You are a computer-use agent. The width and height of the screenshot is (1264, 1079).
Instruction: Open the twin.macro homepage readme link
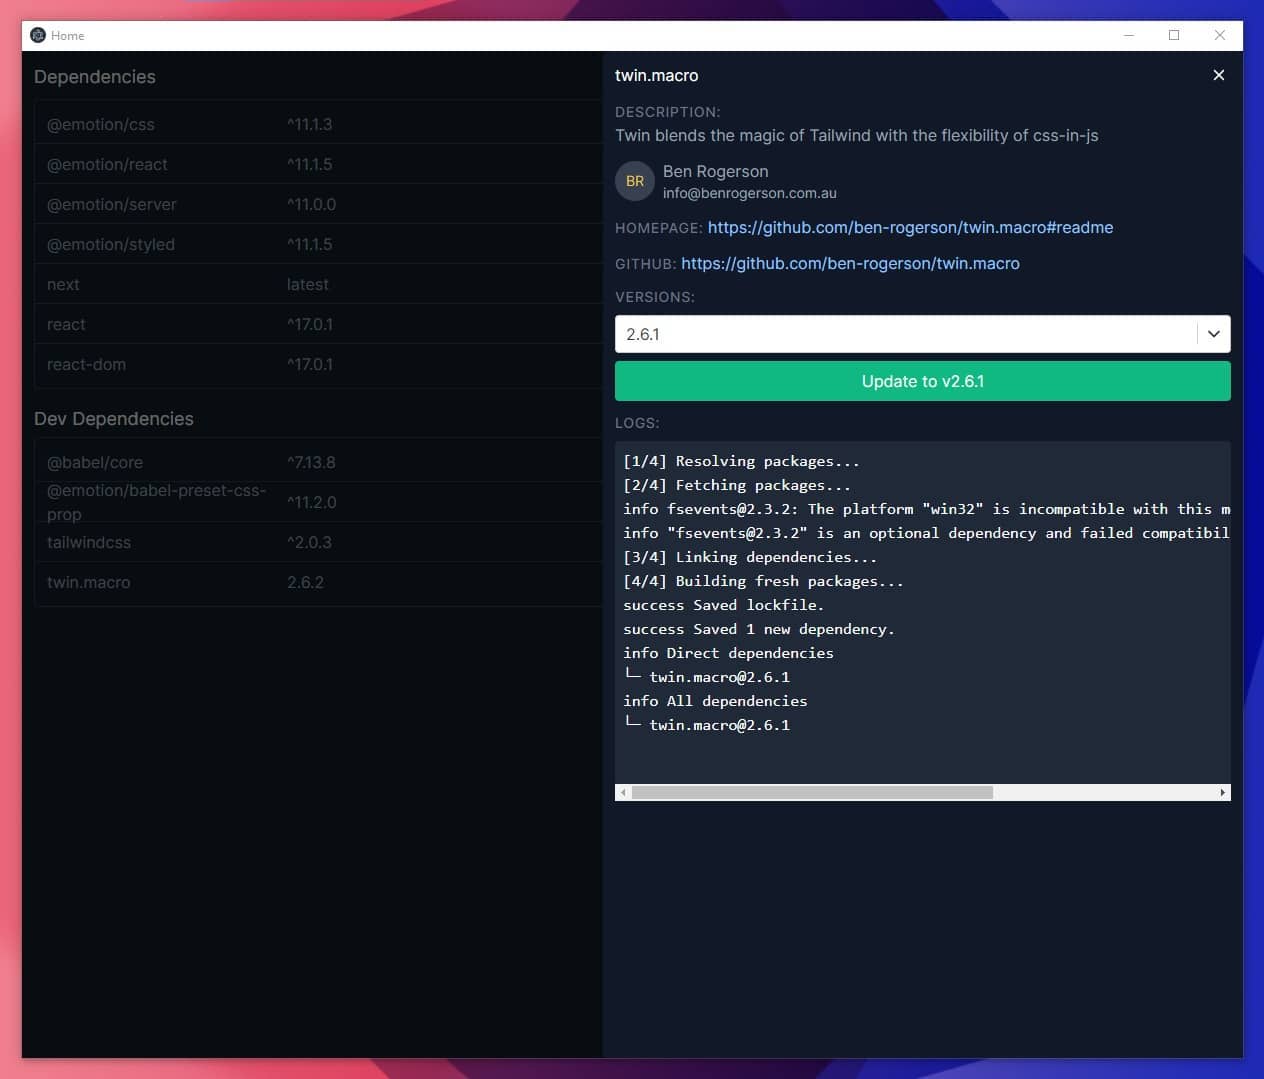[910, 227]
